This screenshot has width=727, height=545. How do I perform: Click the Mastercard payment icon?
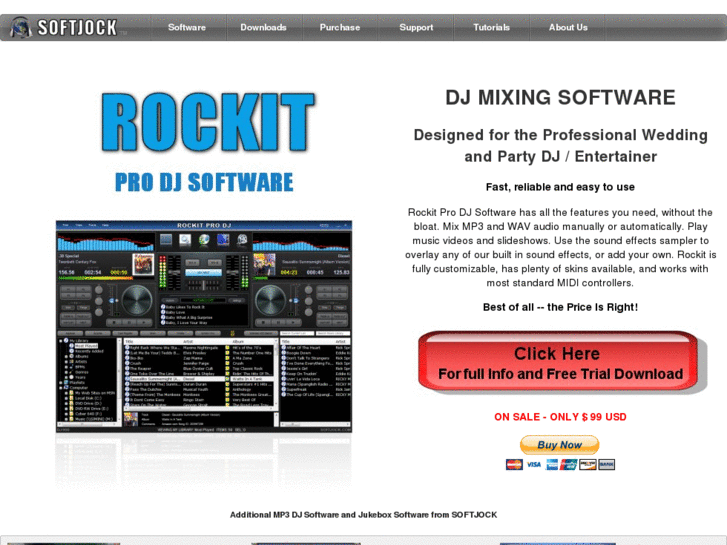click(x=514, y=464)
